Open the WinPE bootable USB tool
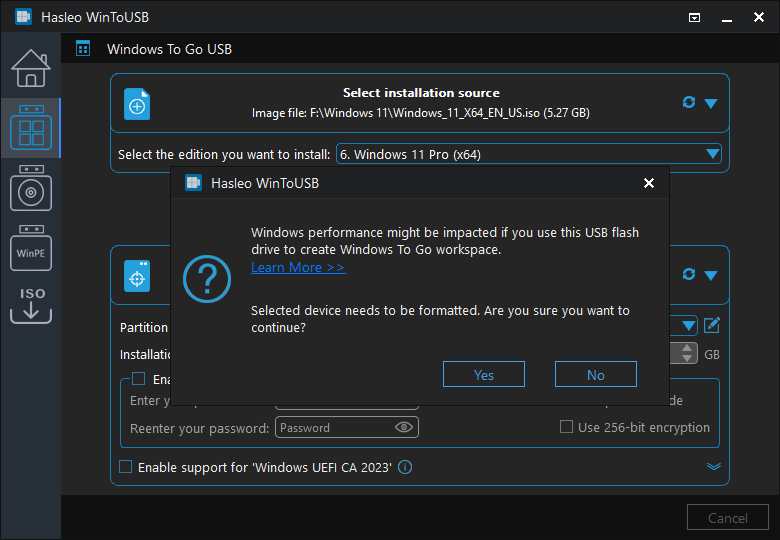This screenshot has height=540, width=780. [x=31, y=248]
